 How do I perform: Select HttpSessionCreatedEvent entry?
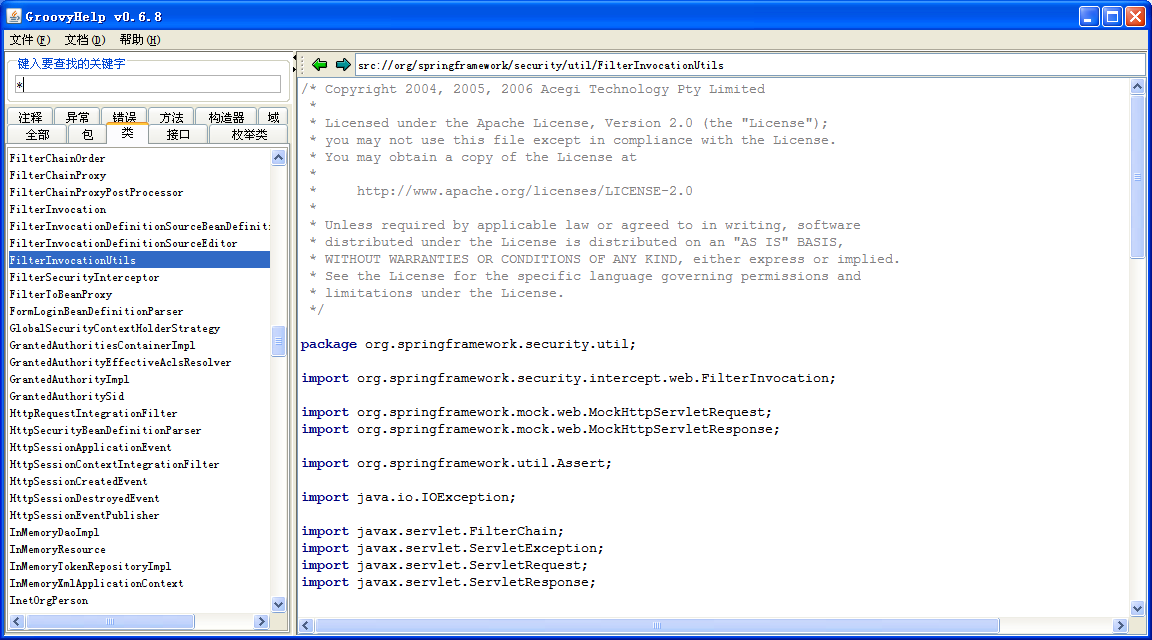point(139,481)
